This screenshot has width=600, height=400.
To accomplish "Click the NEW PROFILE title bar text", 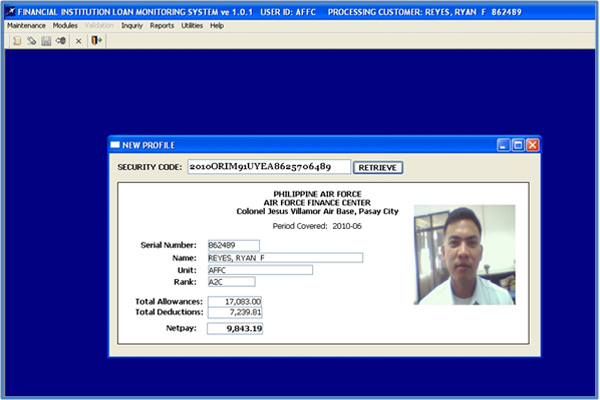I will pyautogui.click(x=148, y=145).
